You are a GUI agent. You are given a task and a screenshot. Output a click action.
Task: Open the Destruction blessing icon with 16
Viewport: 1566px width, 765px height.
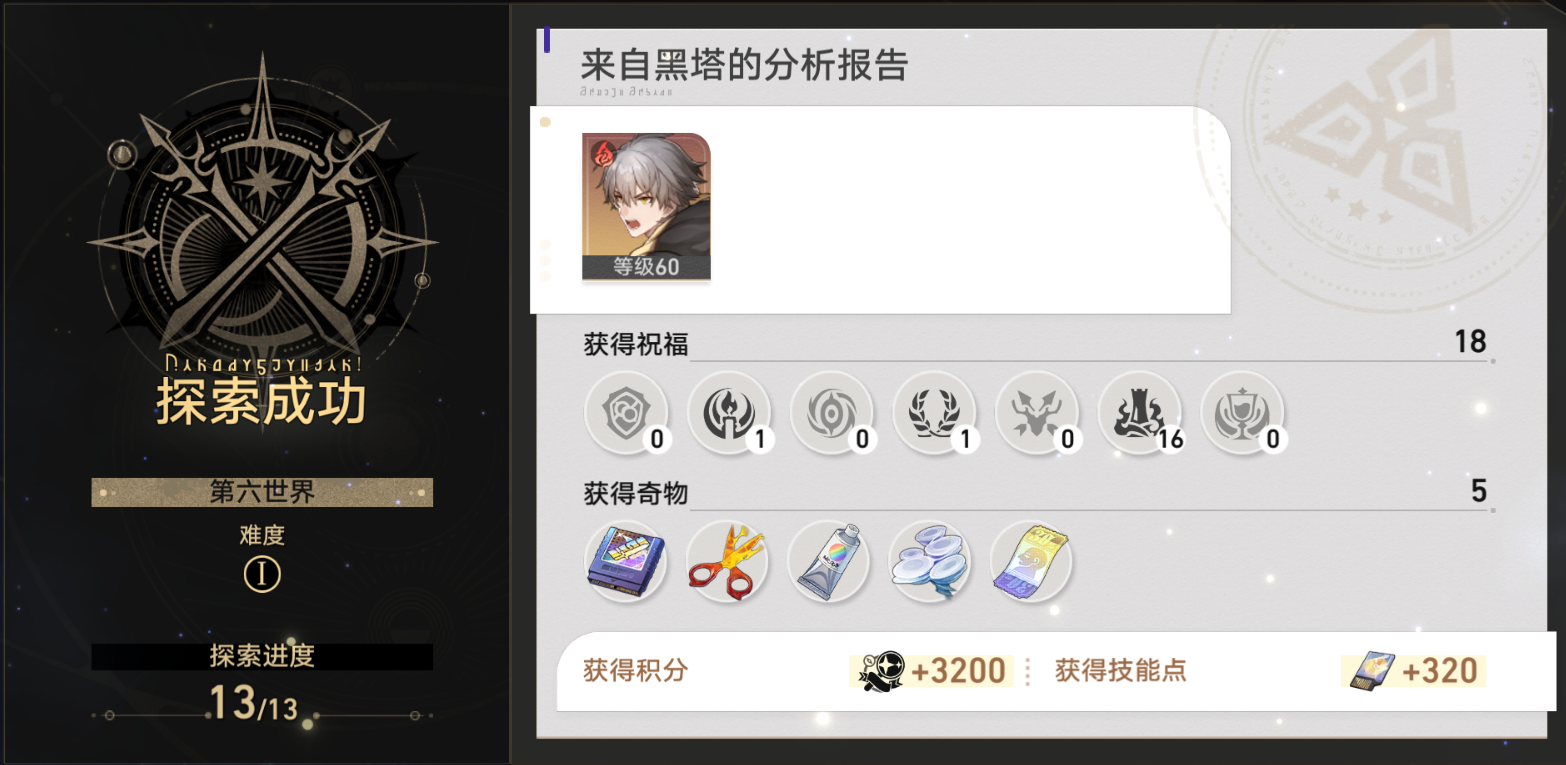[x=1141, y=412]
